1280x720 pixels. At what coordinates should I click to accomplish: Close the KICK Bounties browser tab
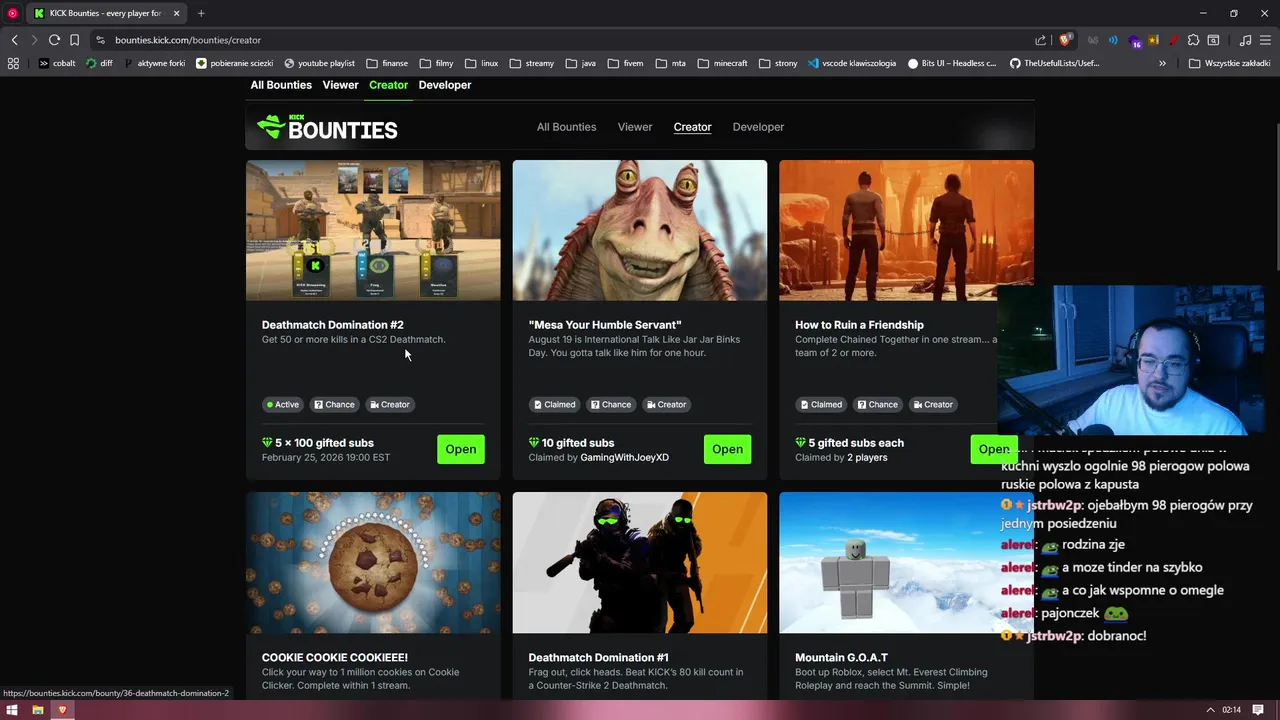(x=177, y=13)
